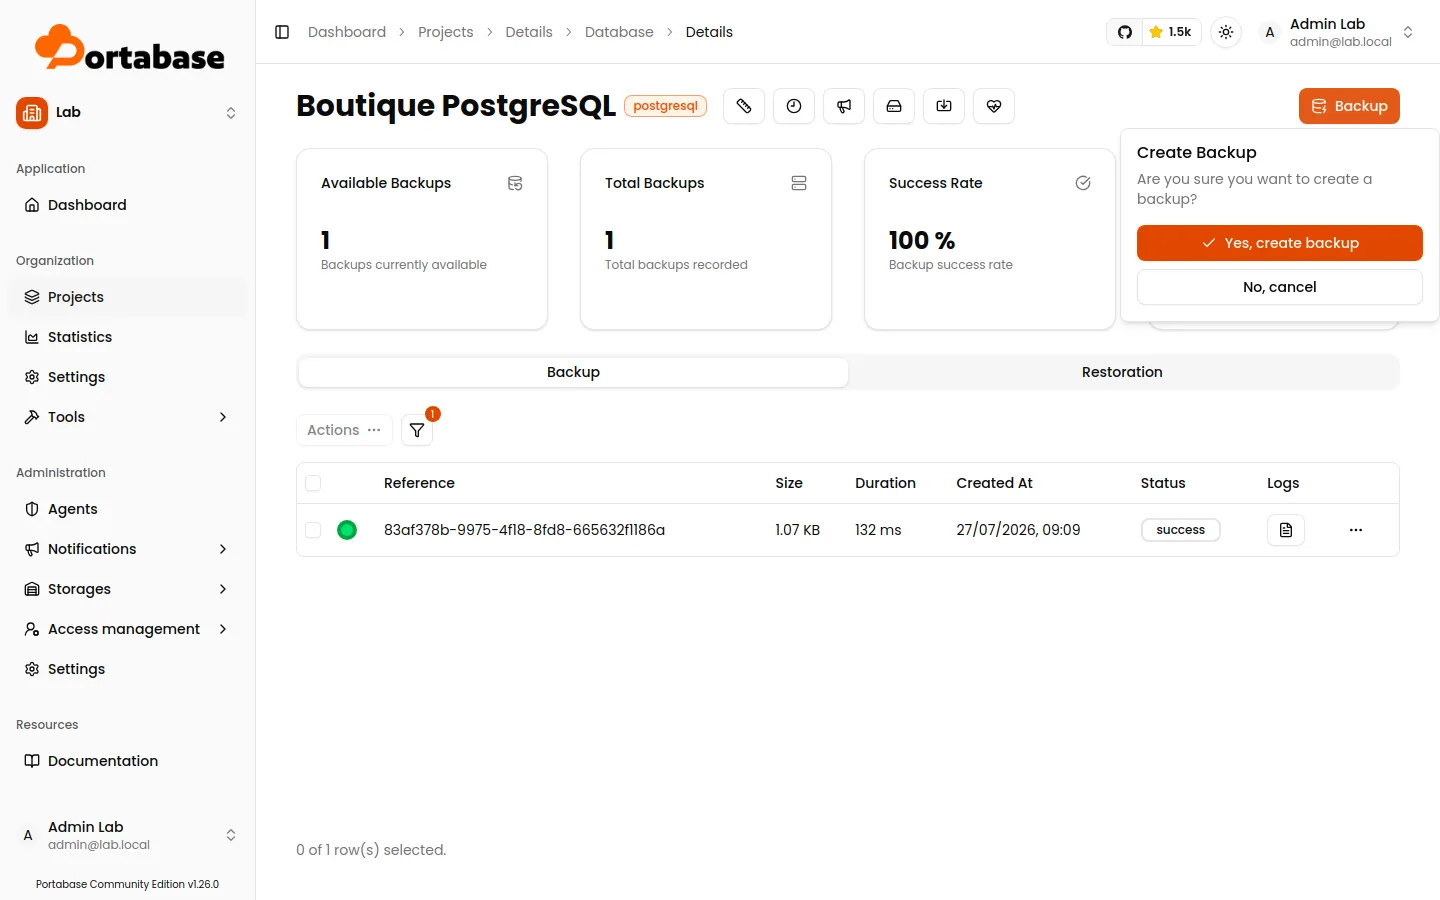Click the 1.07 KB size value
1440x900 pixels.
click(x=797, y=530)
